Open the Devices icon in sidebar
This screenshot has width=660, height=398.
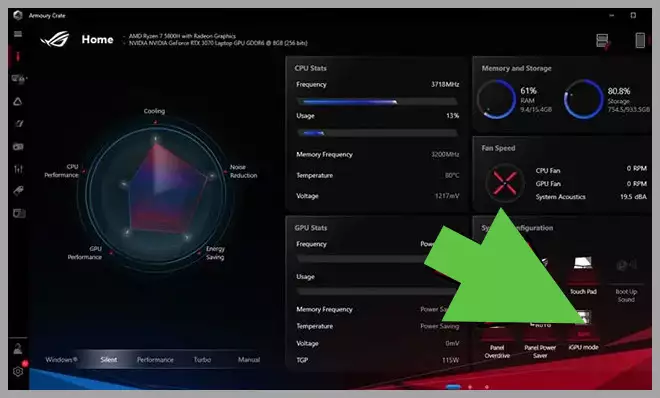pos(19,79)
